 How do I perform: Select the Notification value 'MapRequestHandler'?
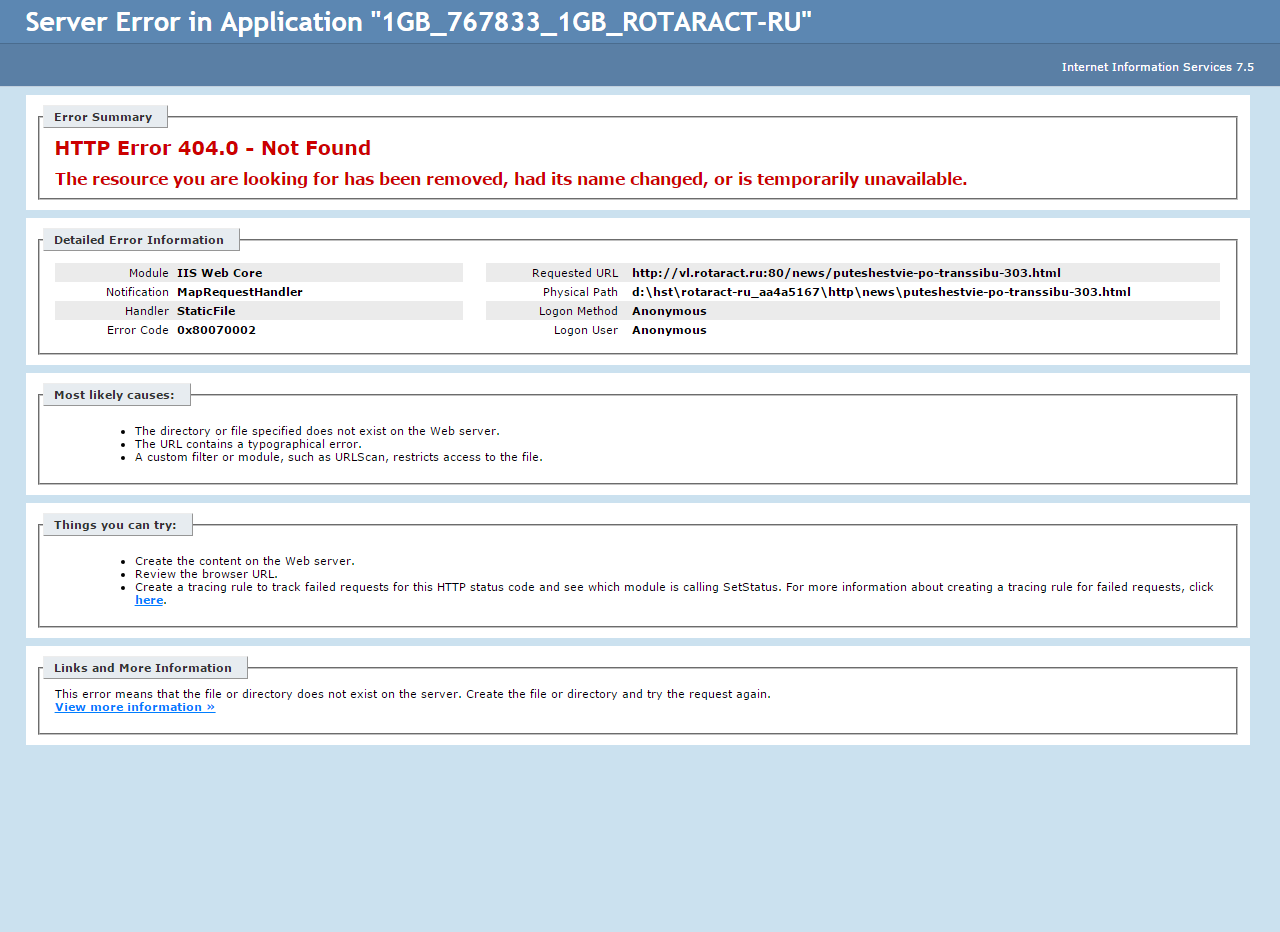point(240,292)
